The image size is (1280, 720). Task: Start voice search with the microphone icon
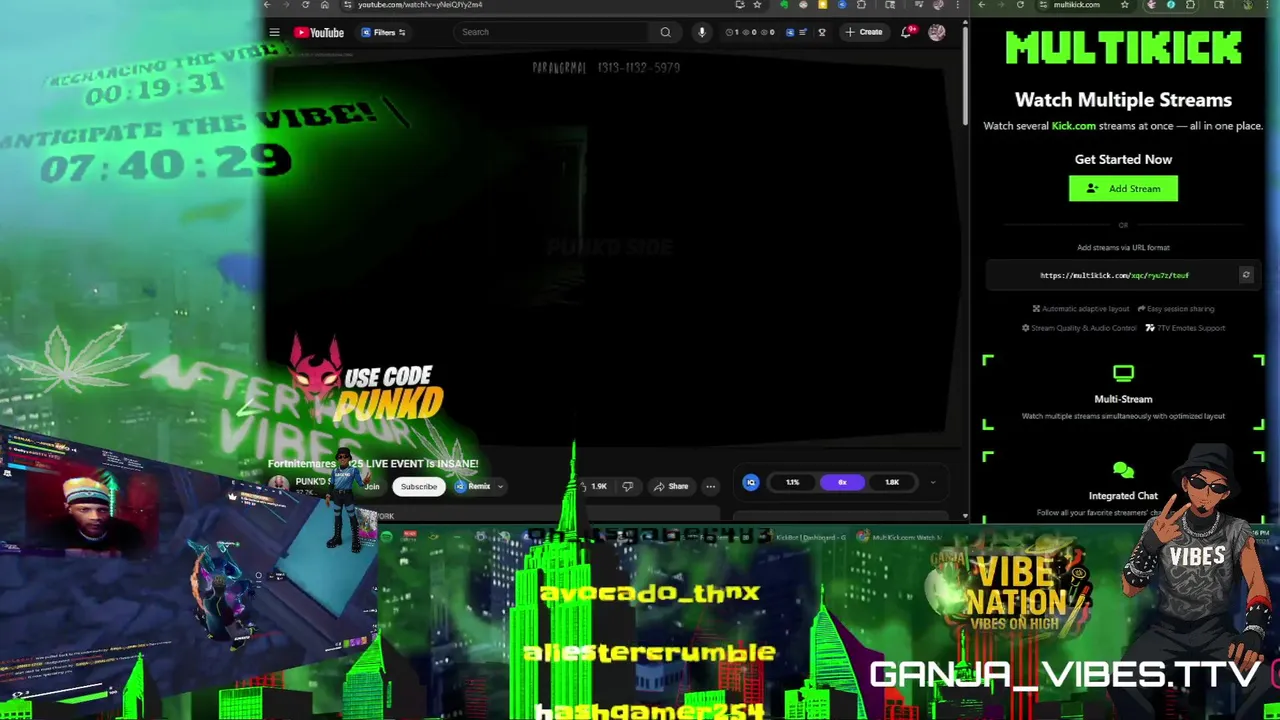[x=701, y=32]
